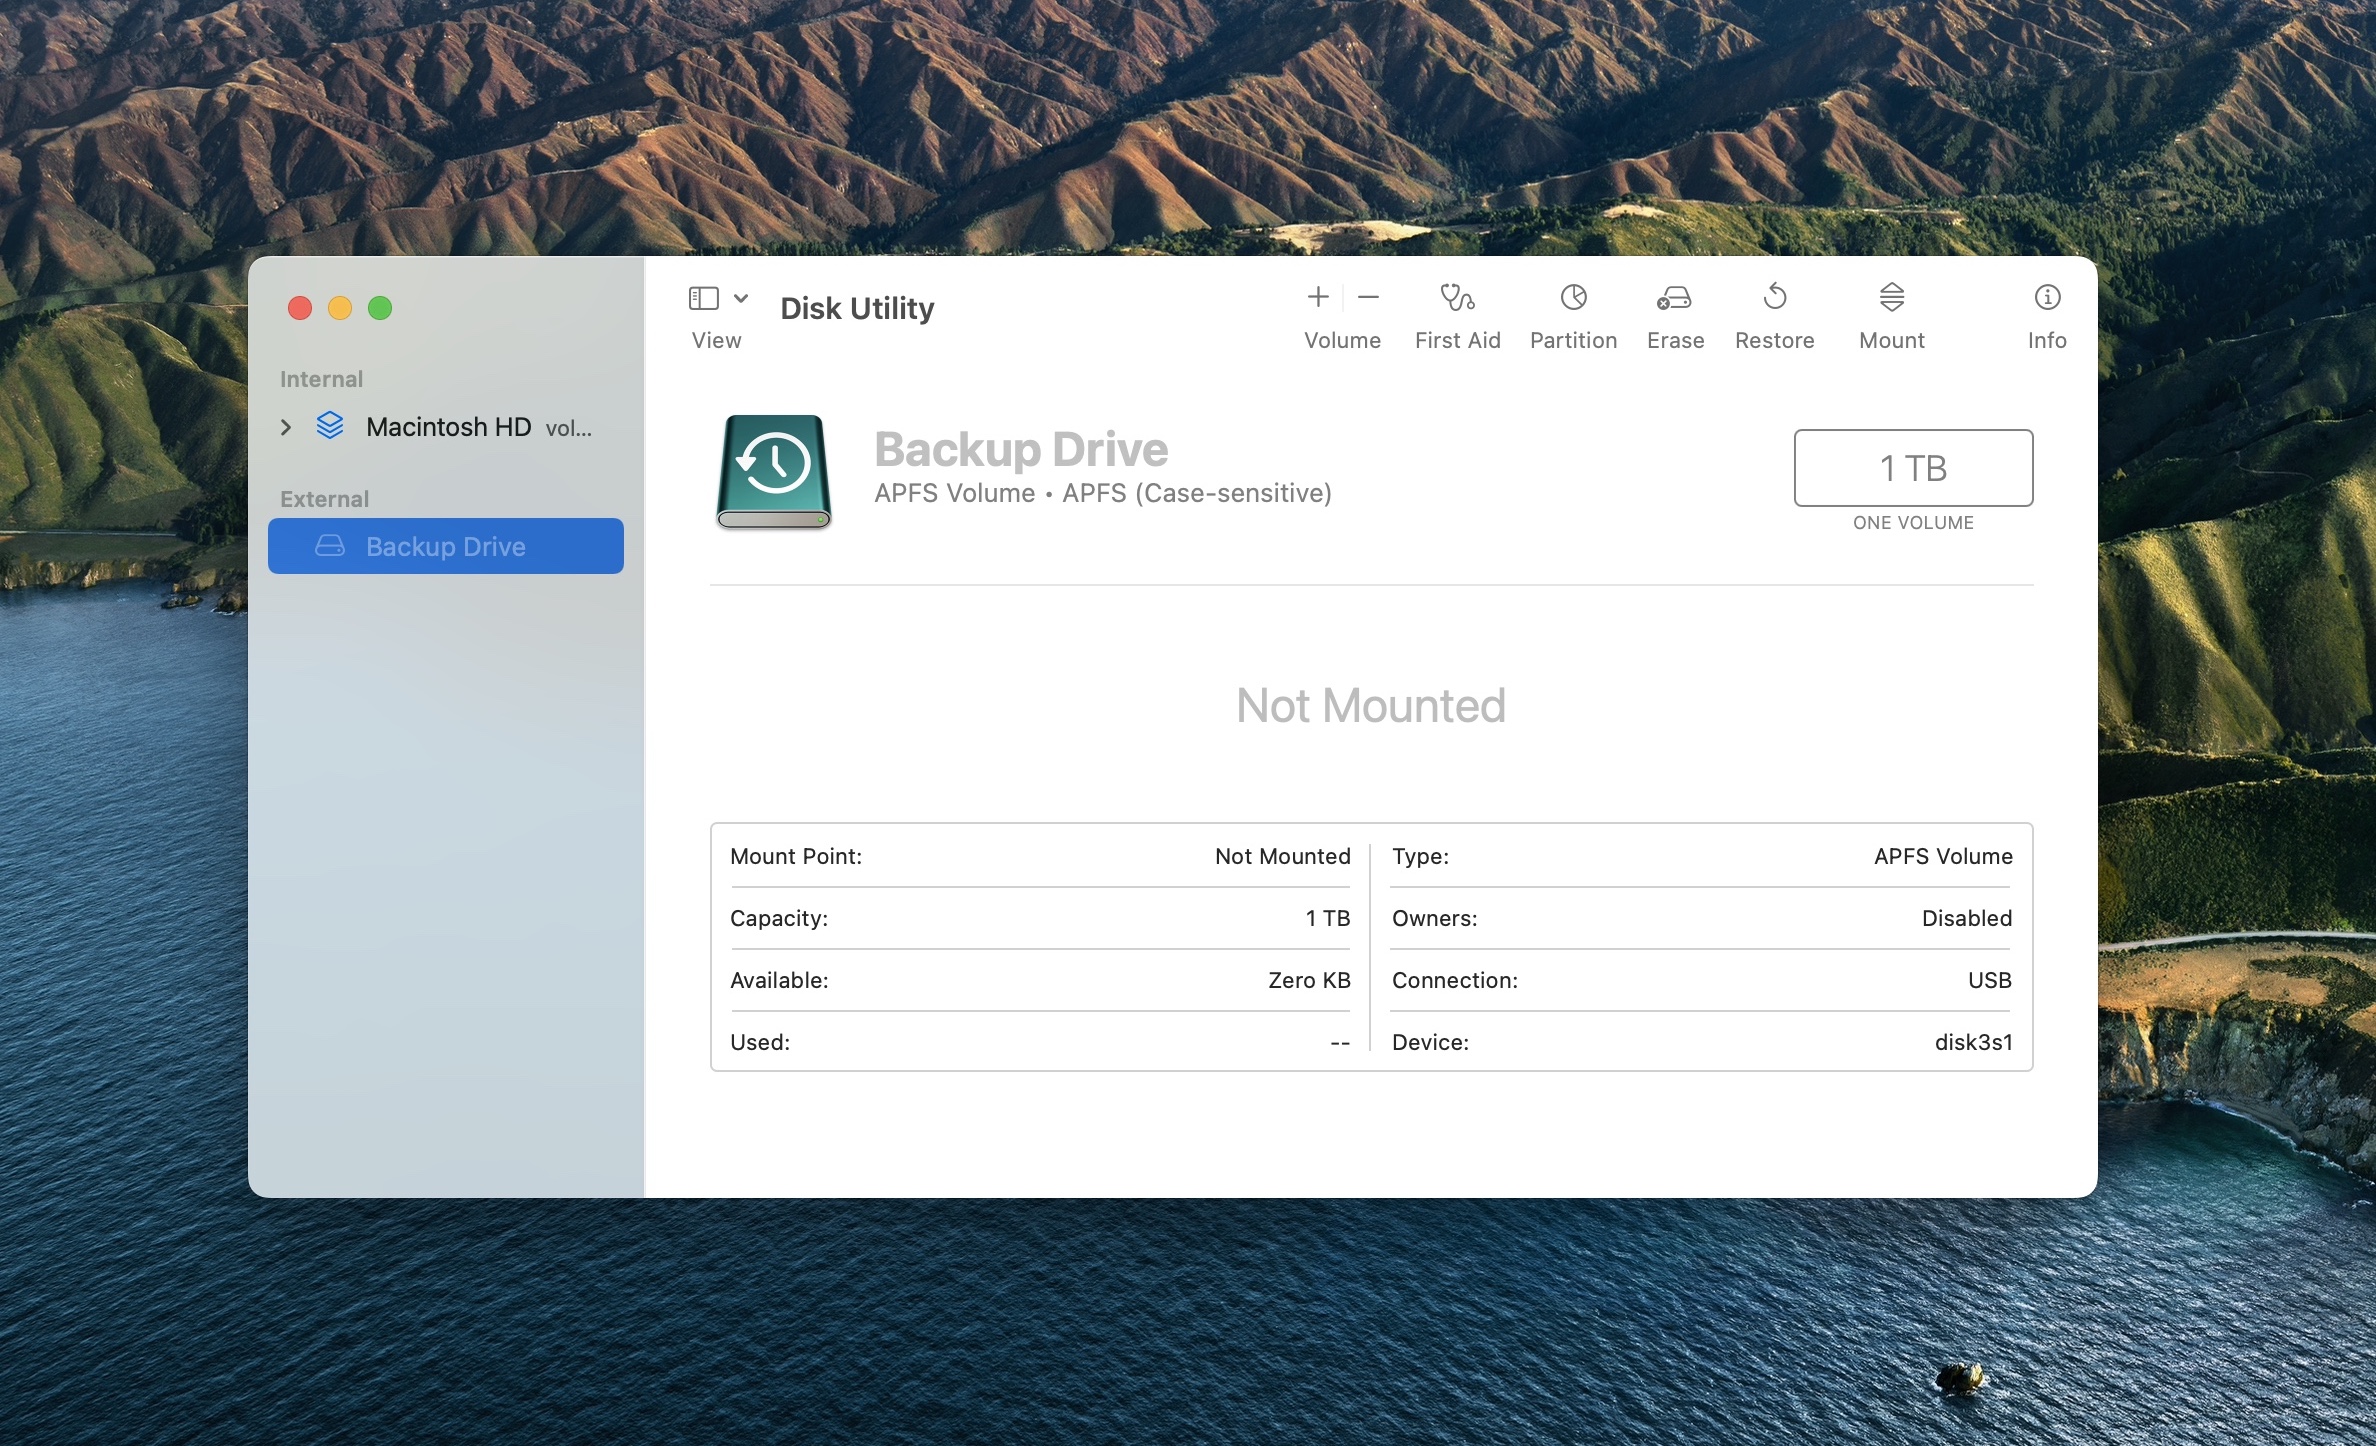Click the Available 'Zero KB' value

[x=1309, y=981]
